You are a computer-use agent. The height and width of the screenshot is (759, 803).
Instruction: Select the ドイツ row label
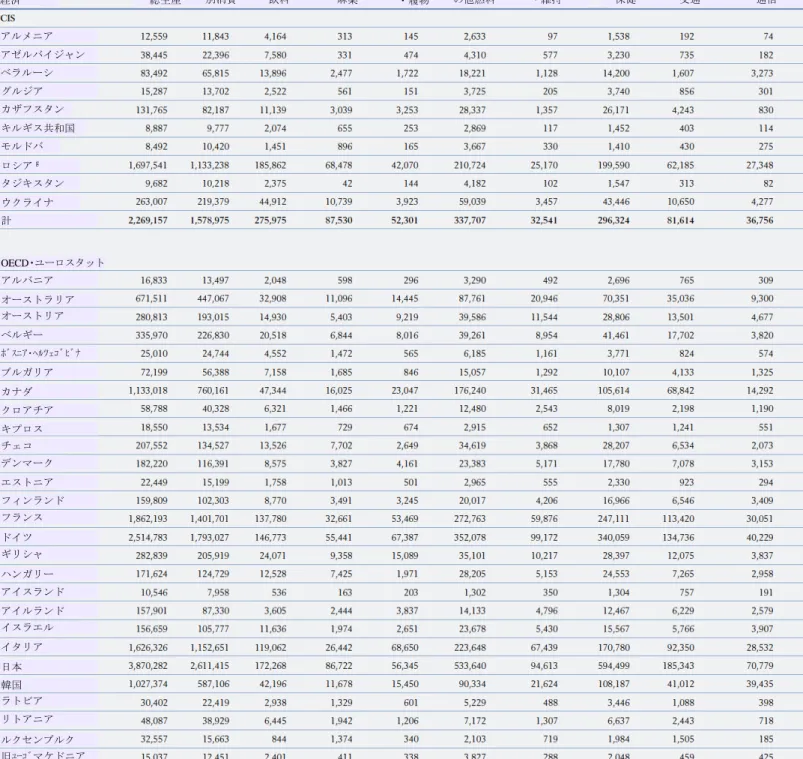point(16,537)
